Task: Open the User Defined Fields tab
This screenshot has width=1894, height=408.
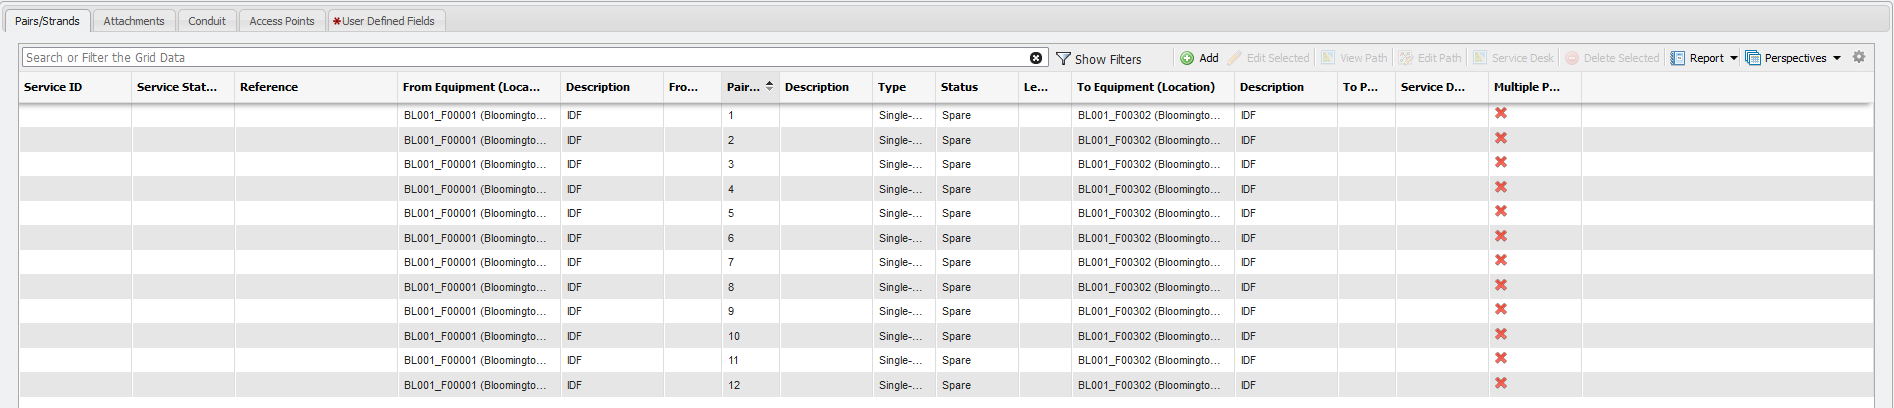Action: 387,21
